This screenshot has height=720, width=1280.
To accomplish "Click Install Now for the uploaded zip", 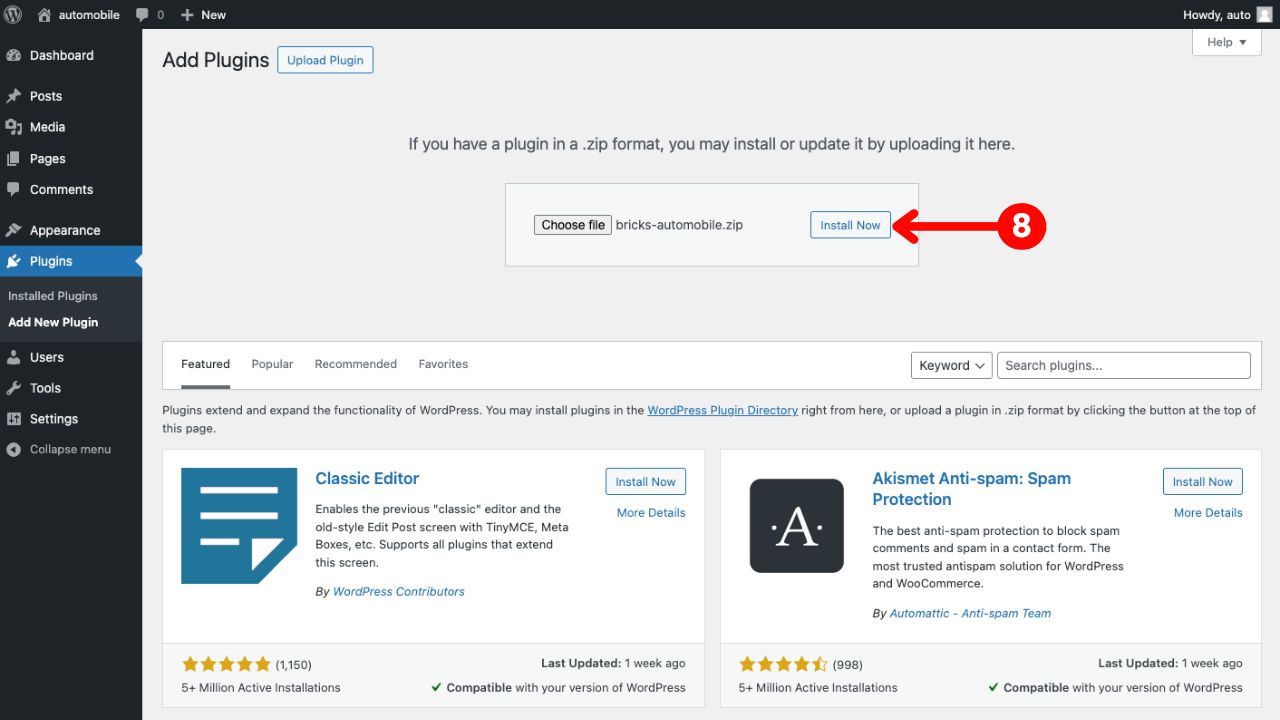I will click(850, 225).
